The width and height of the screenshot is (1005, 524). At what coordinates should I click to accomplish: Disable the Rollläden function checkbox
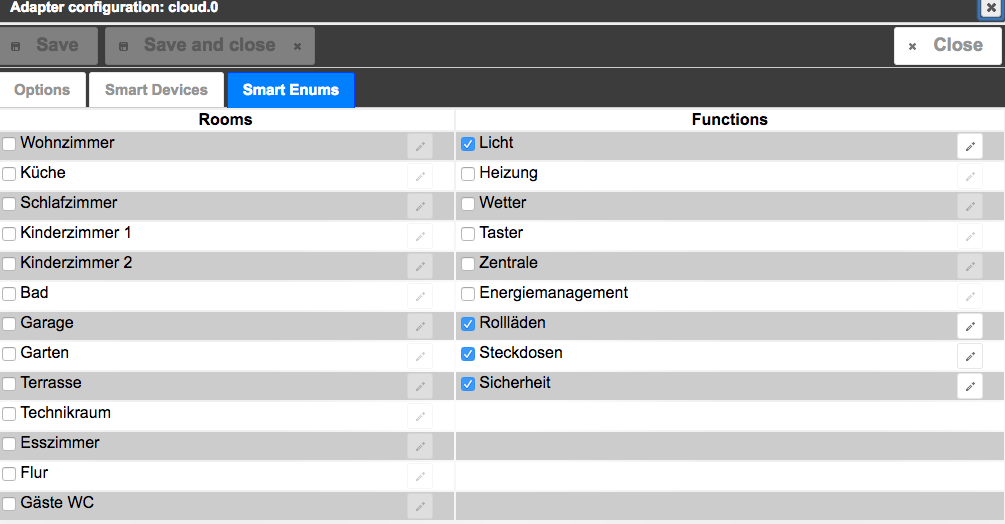pyautogui.click(x=468, y=324)
